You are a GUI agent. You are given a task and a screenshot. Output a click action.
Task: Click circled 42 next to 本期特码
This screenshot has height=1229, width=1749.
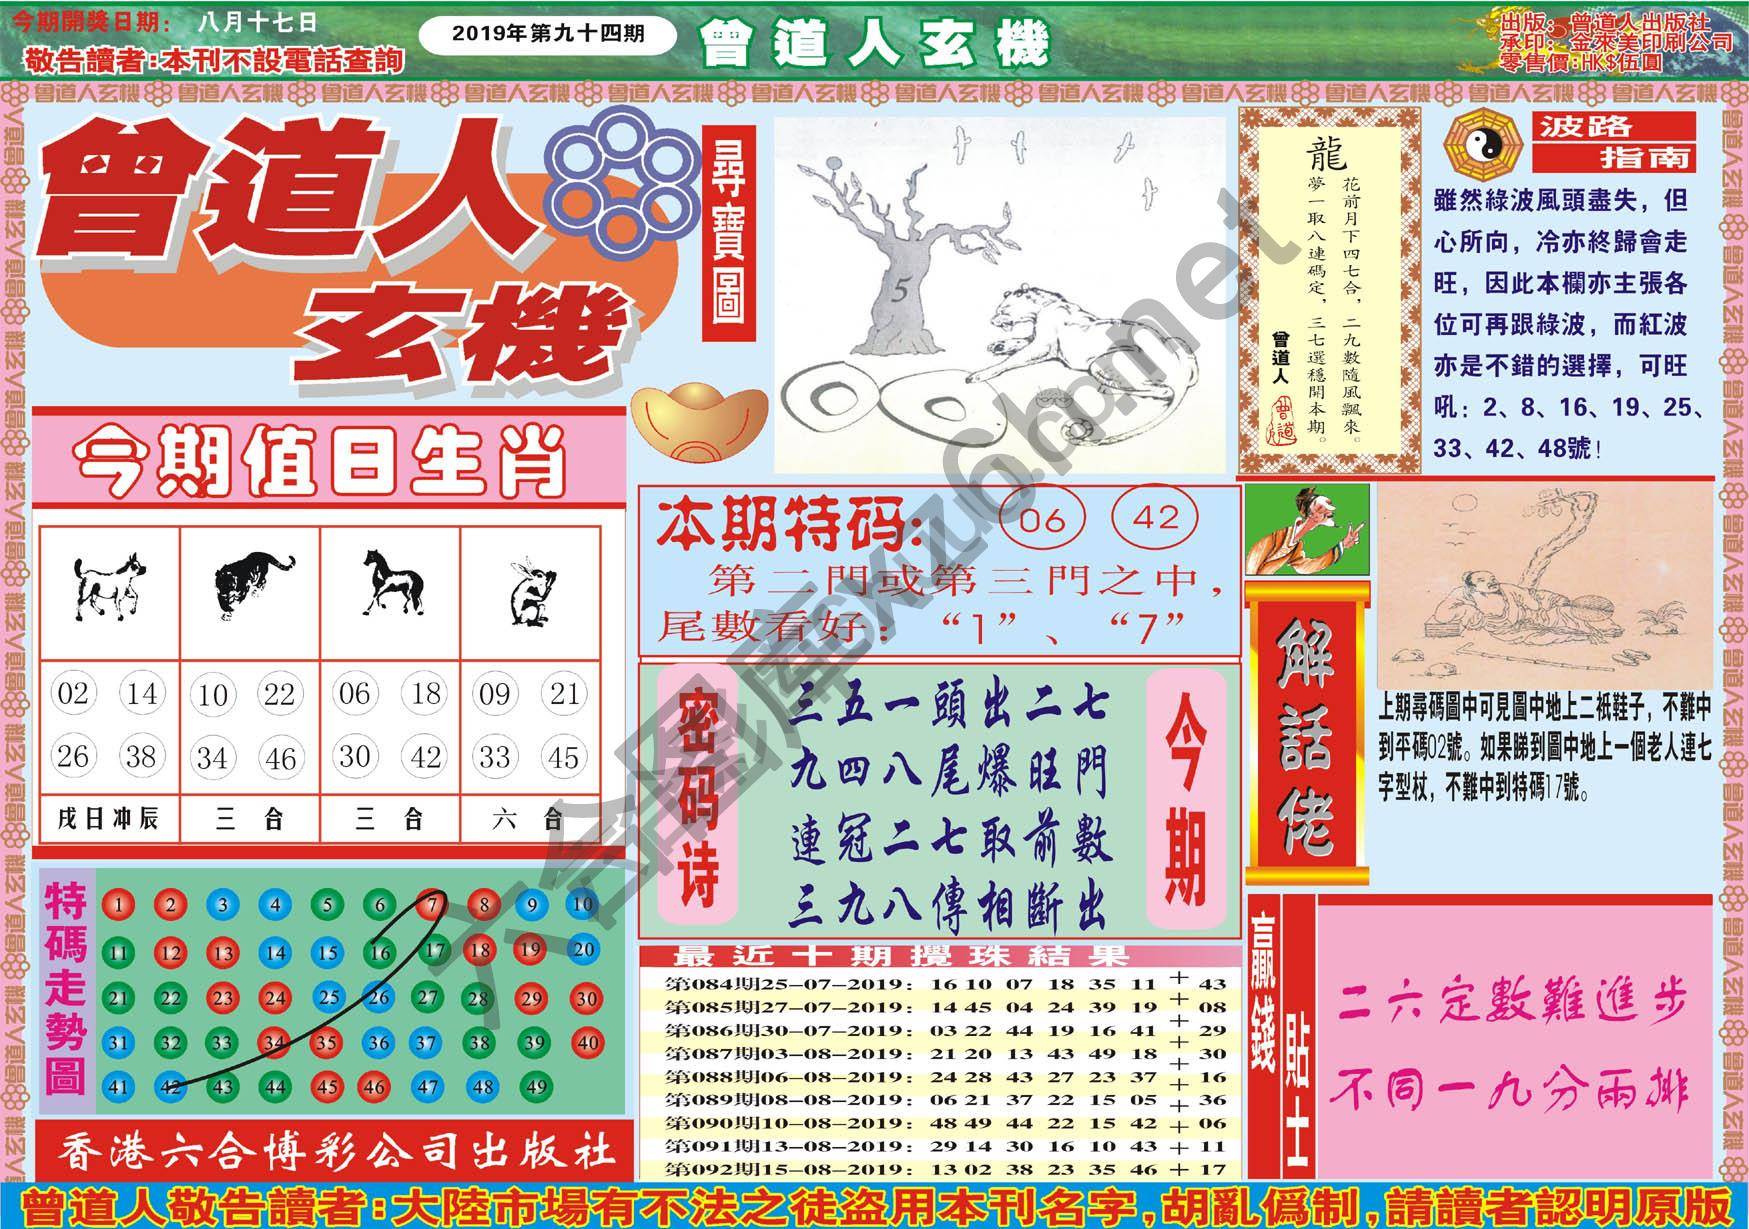[1156, 518]
